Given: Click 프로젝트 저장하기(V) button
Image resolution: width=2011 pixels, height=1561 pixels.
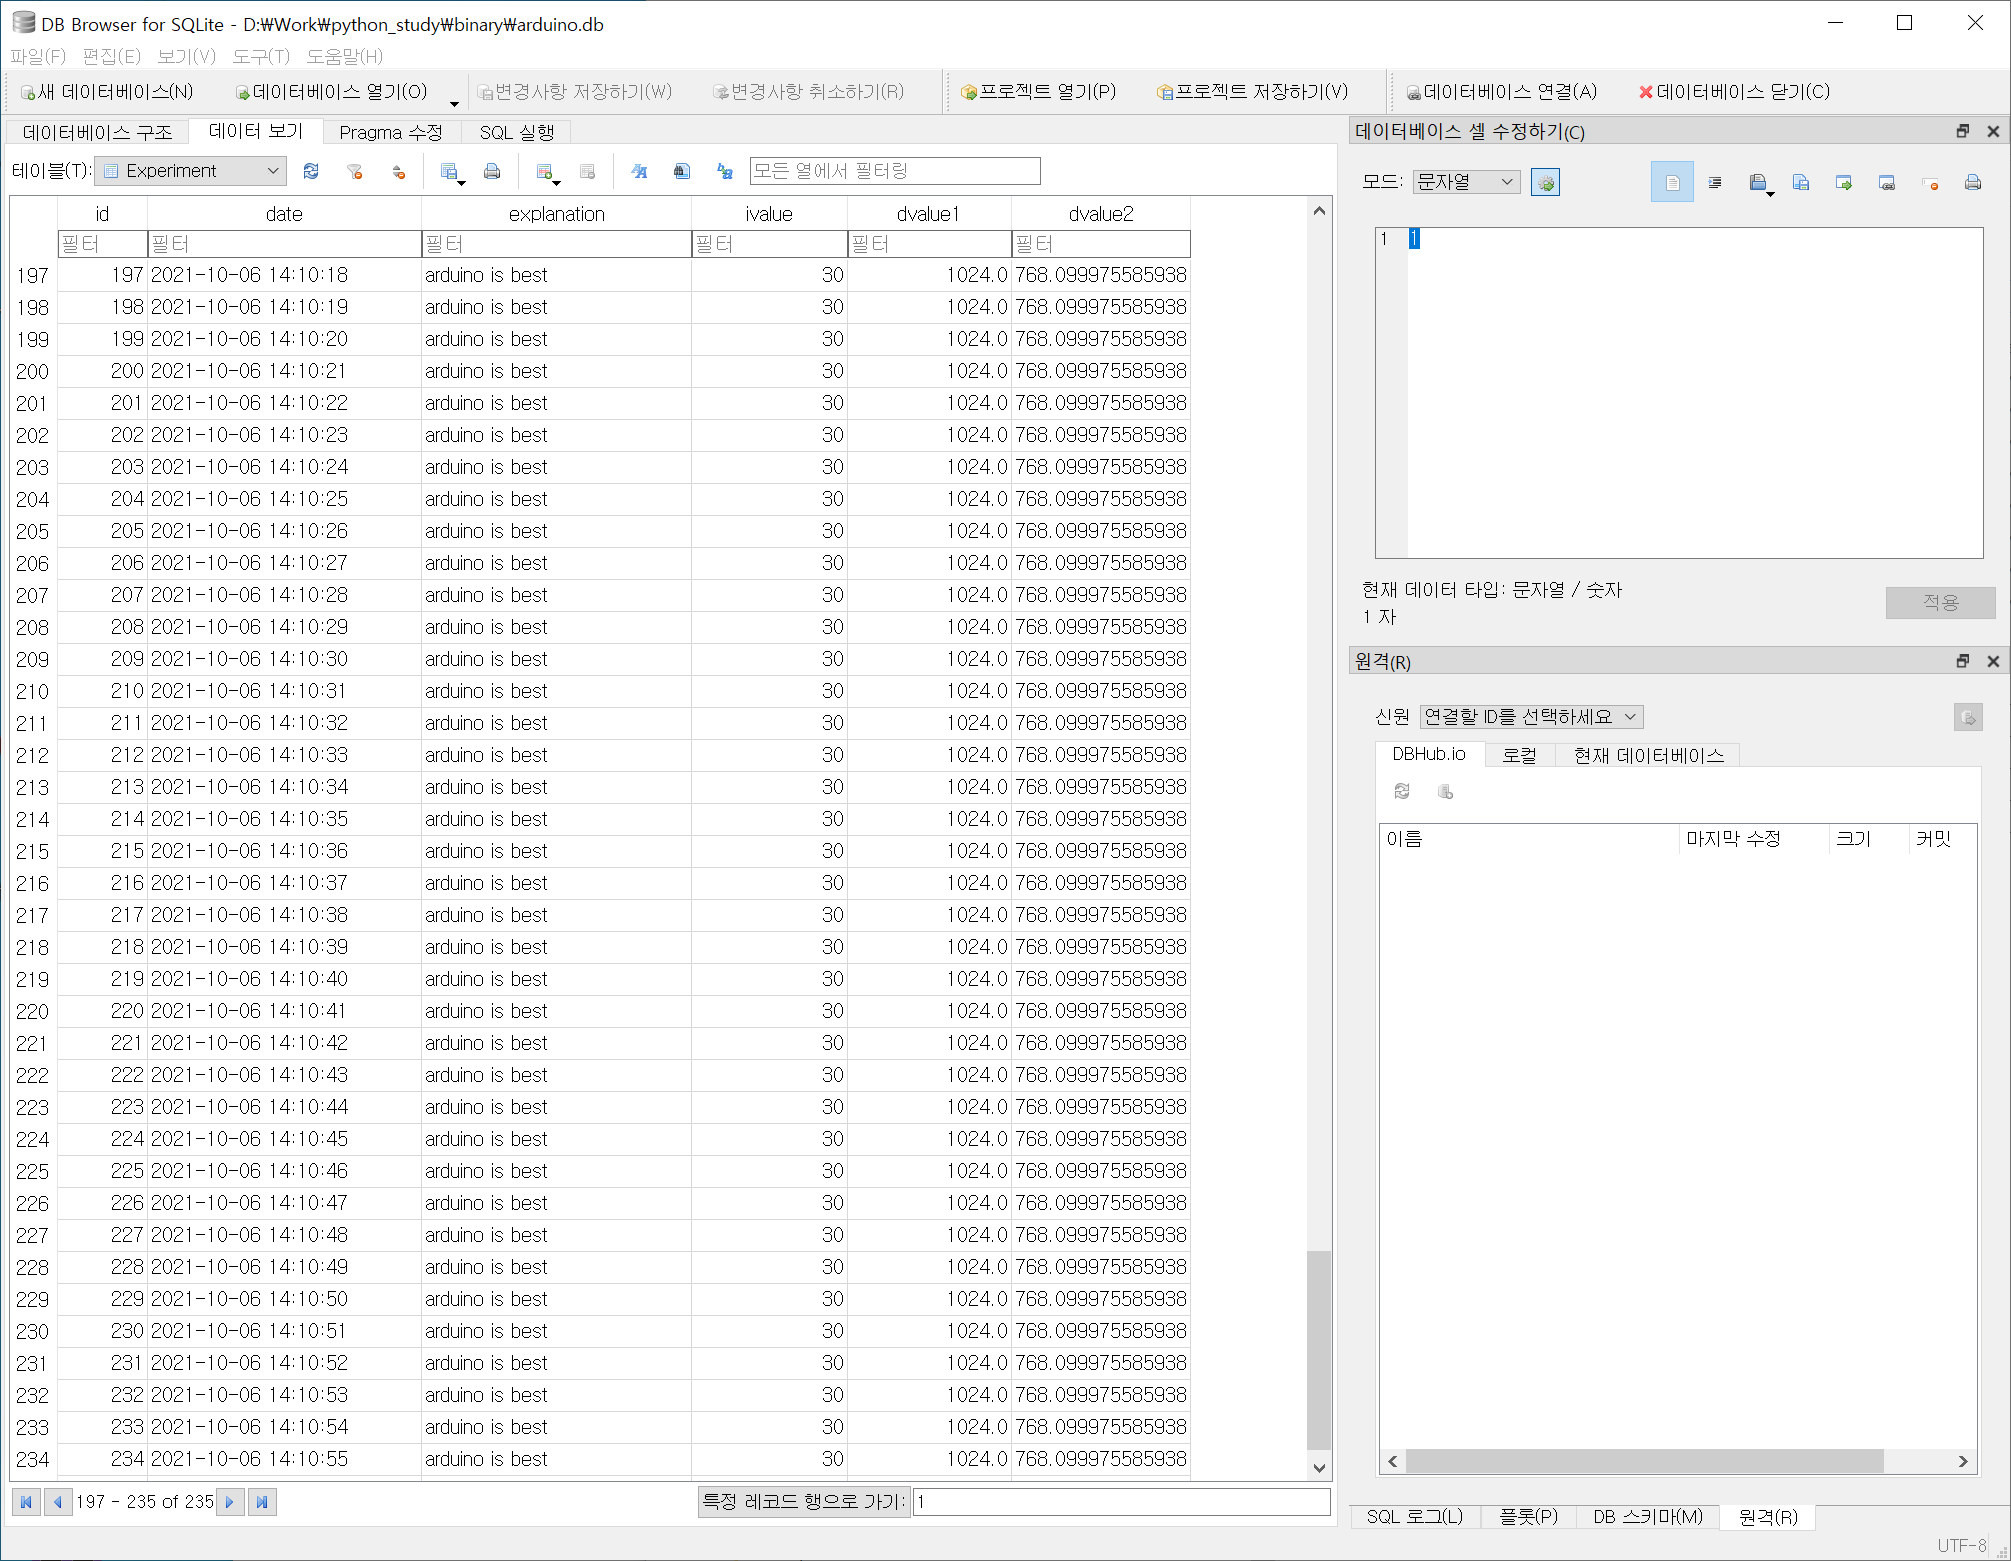Looking at the screenshot, I should click(x=1252, y=92).
